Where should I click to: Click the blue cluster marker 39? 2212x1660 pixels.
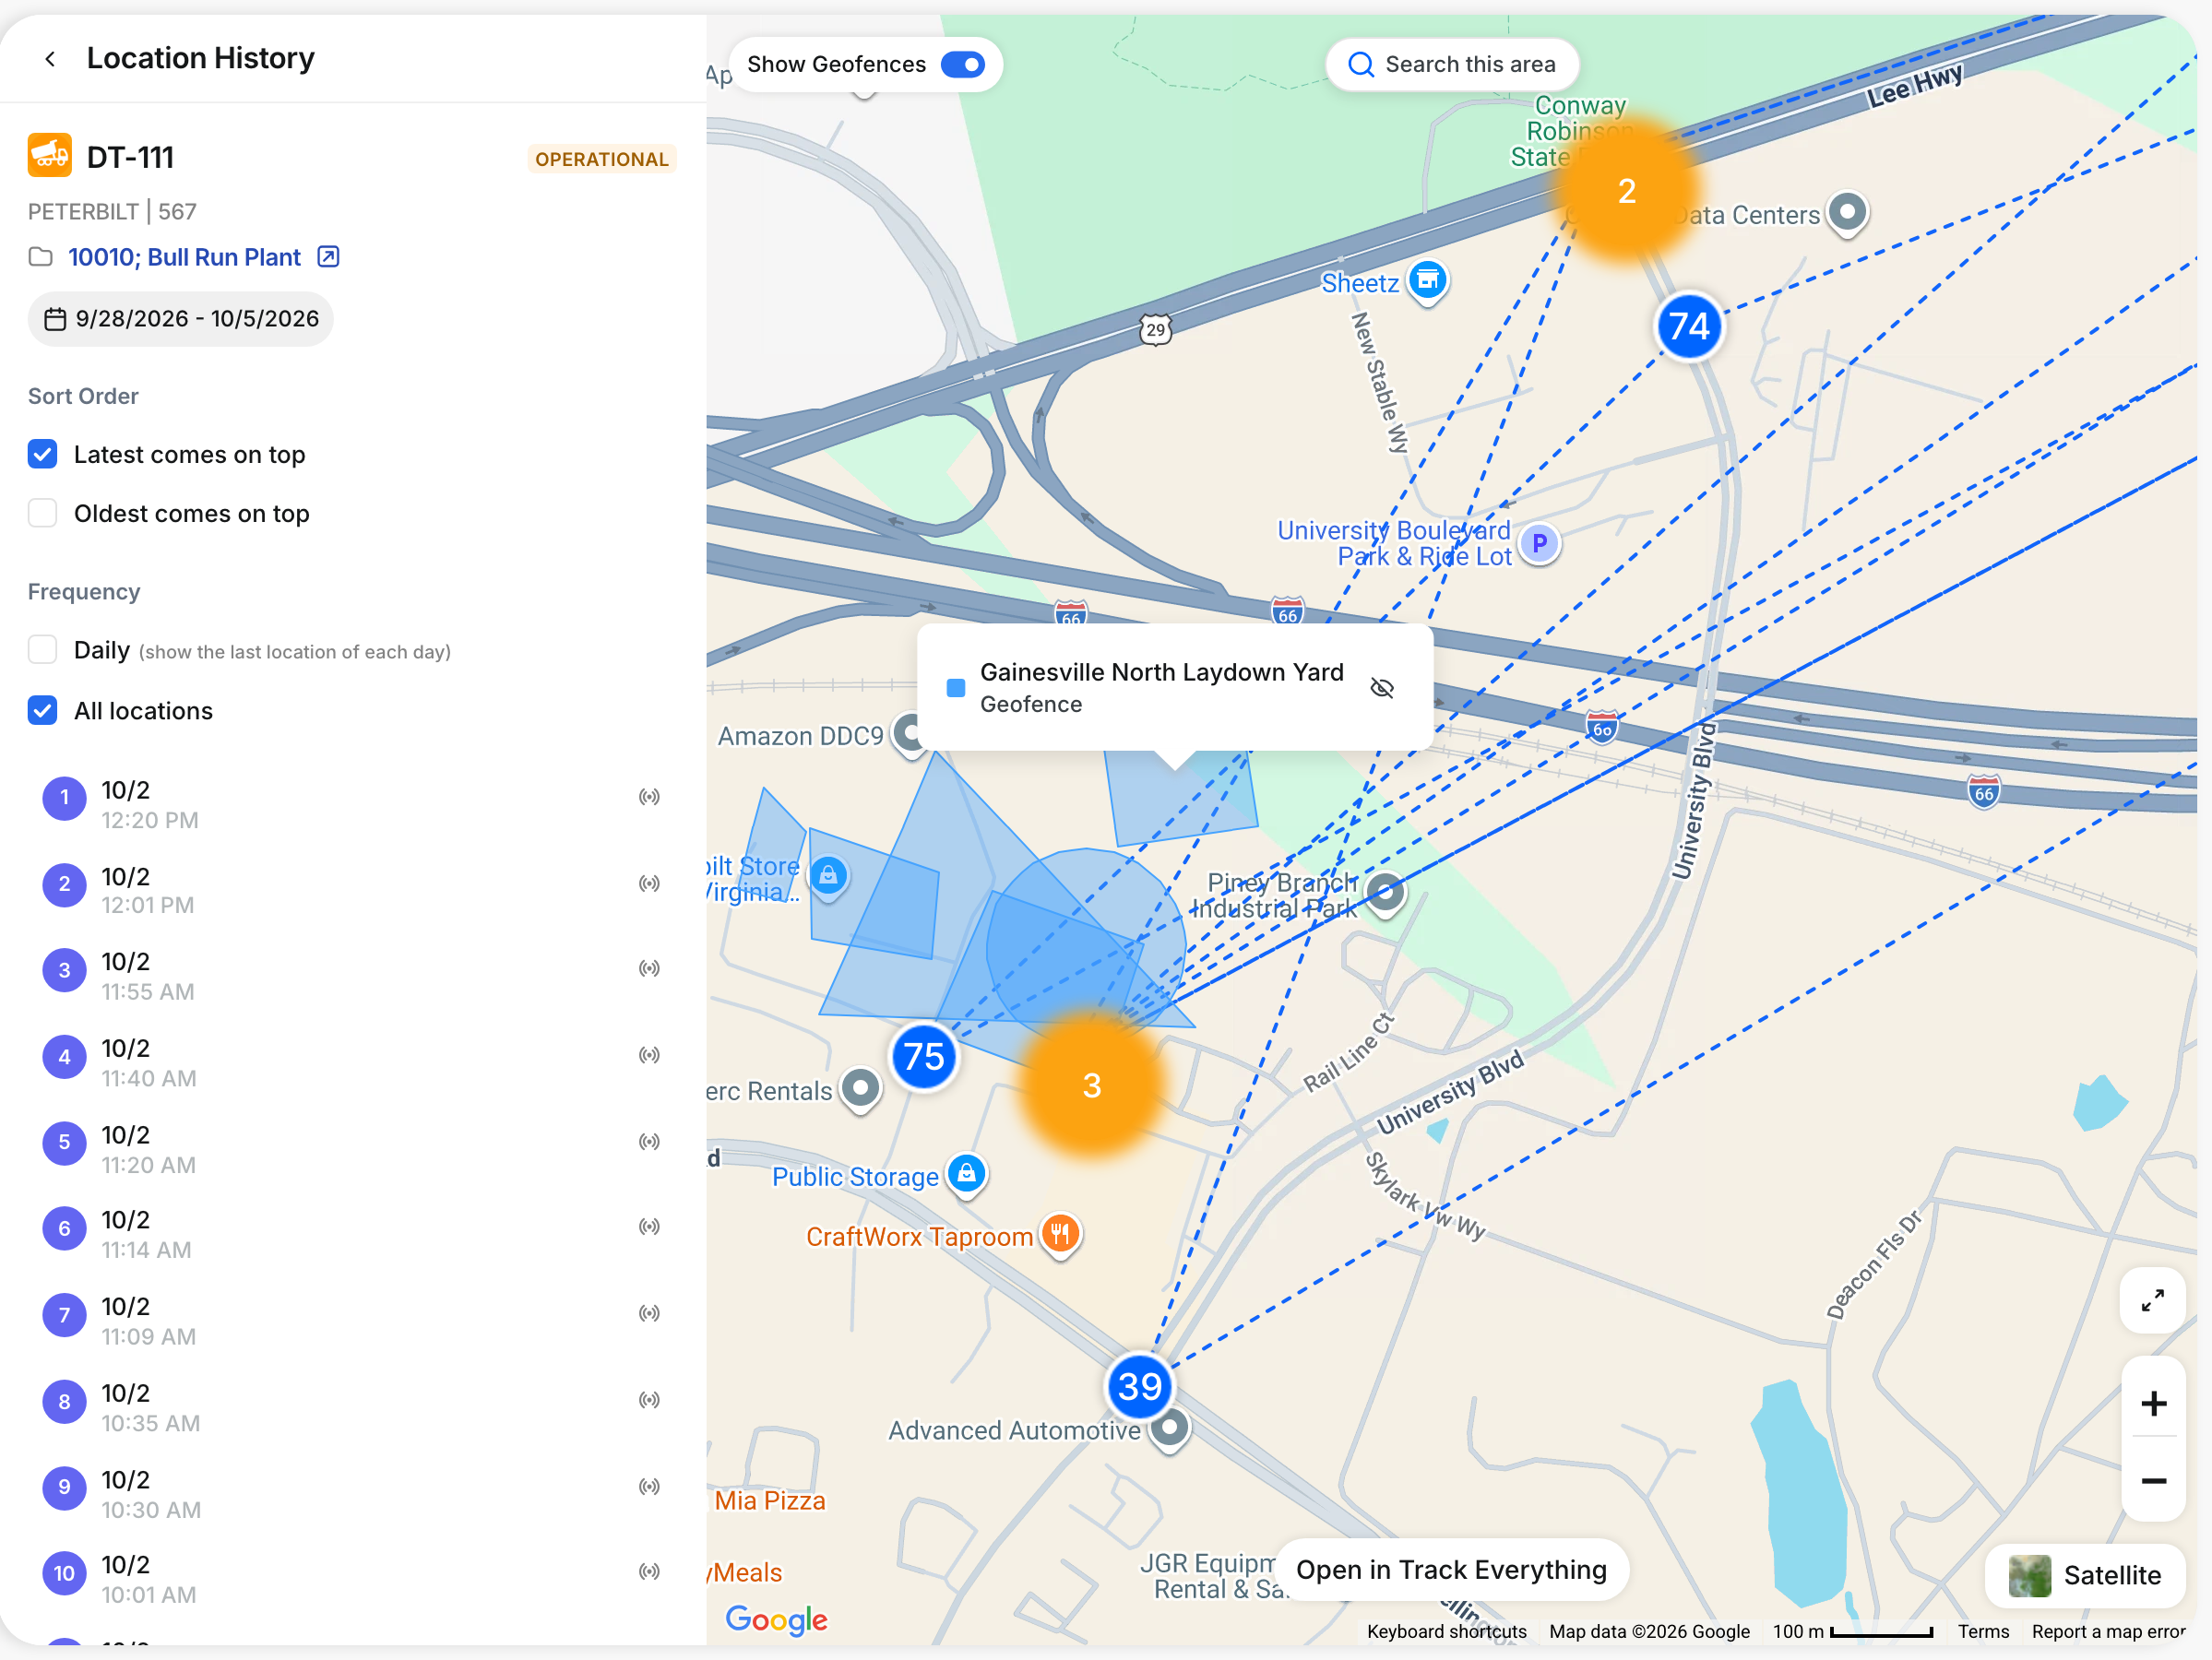coord(1140,1386)
